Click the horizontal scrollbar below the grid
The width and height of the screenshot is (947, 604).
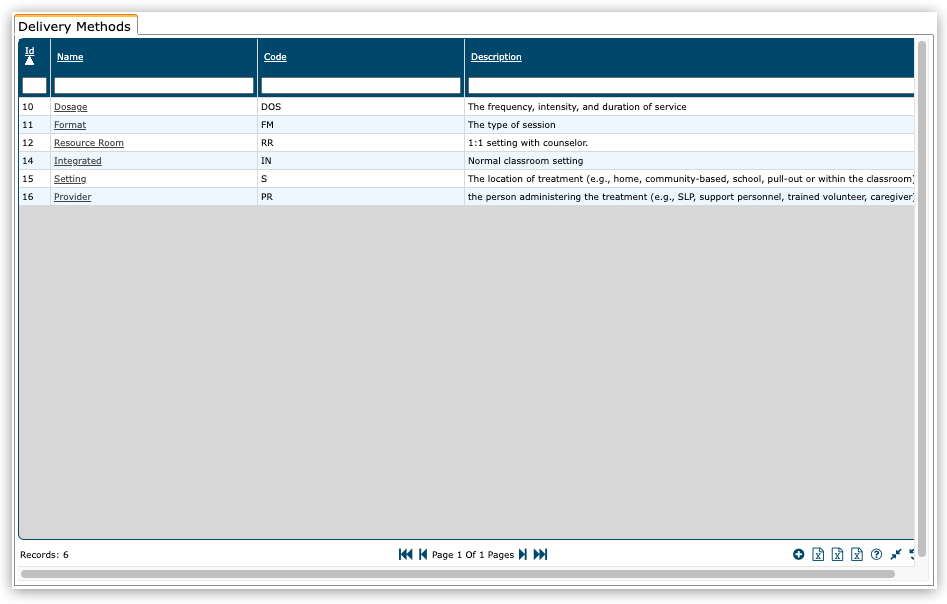[457, 574]
